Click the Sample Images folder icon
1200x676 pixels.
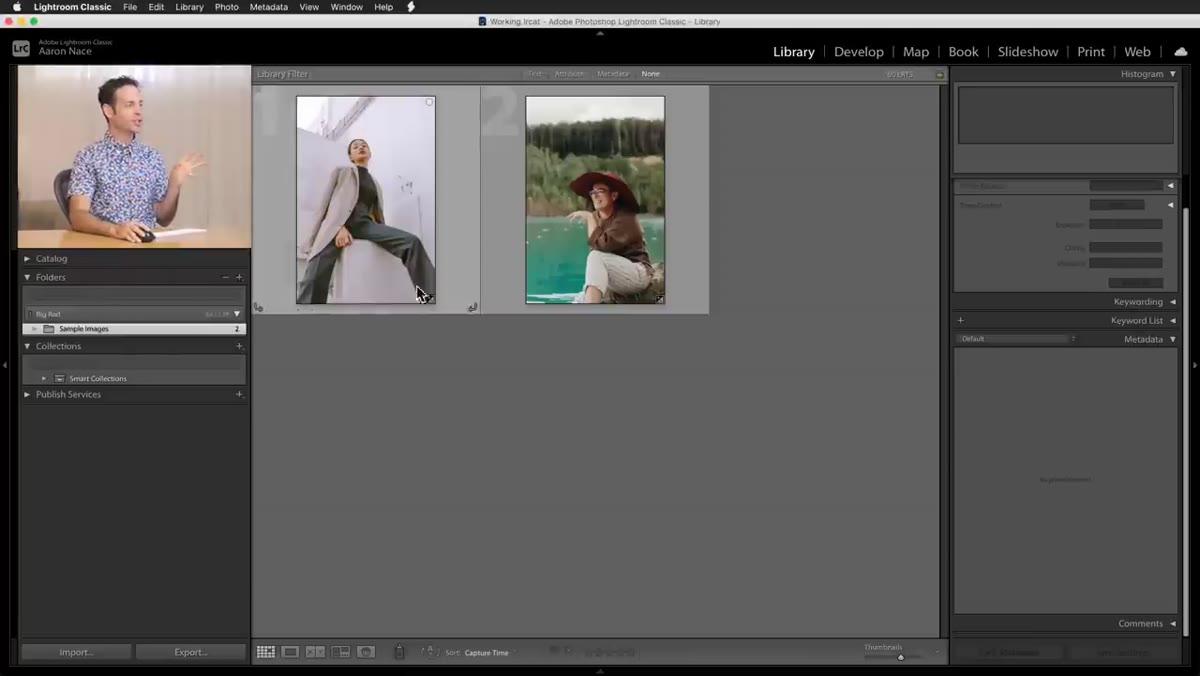click(x=49, y=329)
